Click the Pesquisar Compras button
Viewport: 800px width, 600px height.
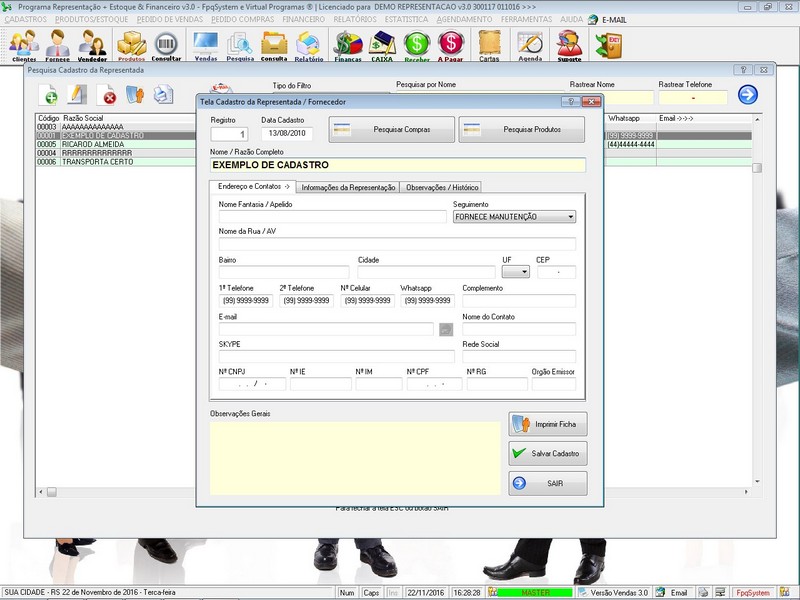coord(391,130)
